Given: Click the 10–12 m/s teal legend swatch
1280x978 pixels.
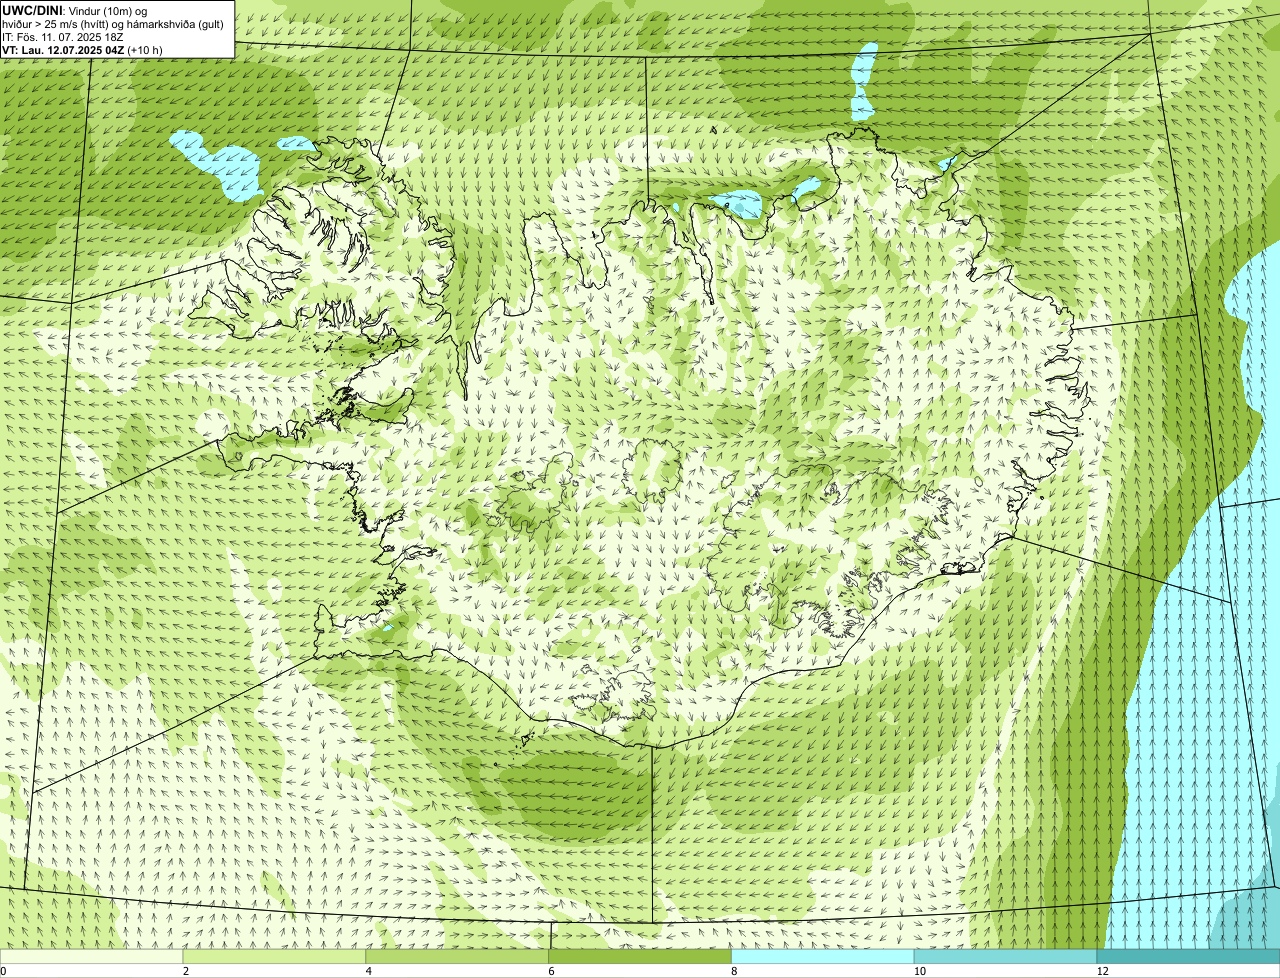Looking at the screenshot, I should click(x=1006, y=957).
